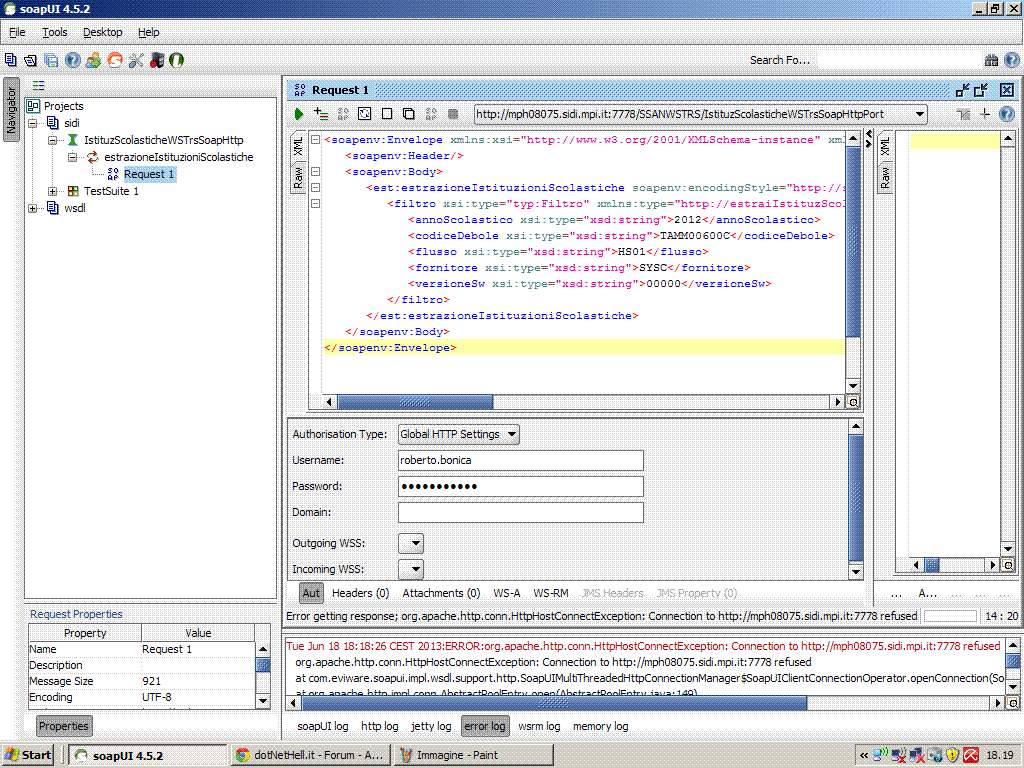Open the Desktop menu

[103, 32]
